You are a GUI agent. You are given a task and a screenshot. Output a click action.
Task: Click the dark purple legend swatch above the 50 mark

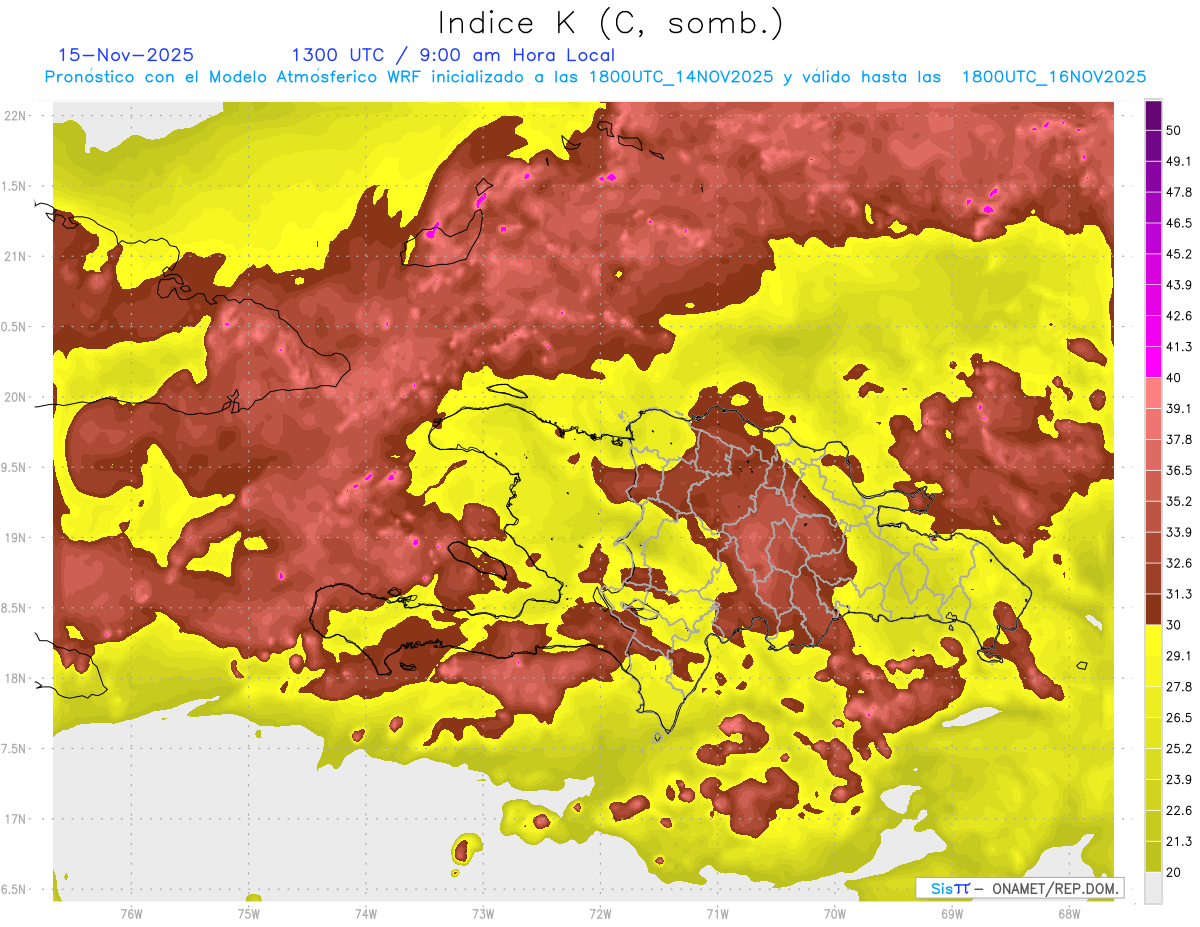pyautogui.click(x=1153, y=115)
